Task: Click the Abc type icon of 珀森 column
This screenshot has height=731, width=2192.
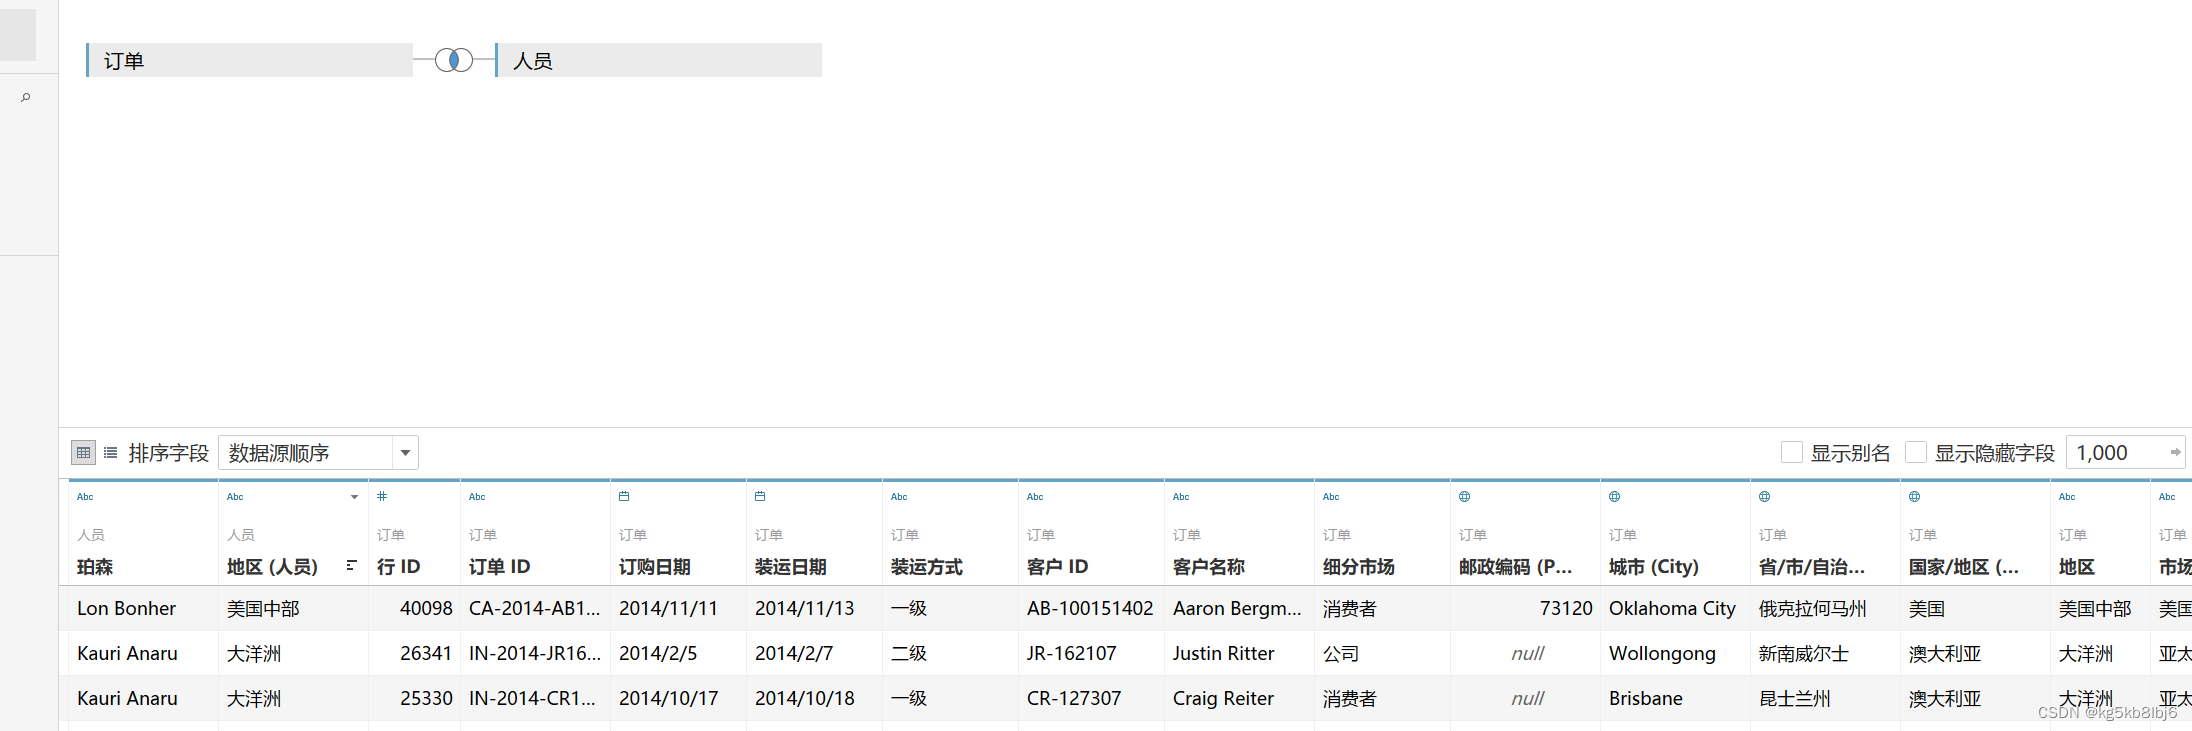Action: tap(85, 497)
